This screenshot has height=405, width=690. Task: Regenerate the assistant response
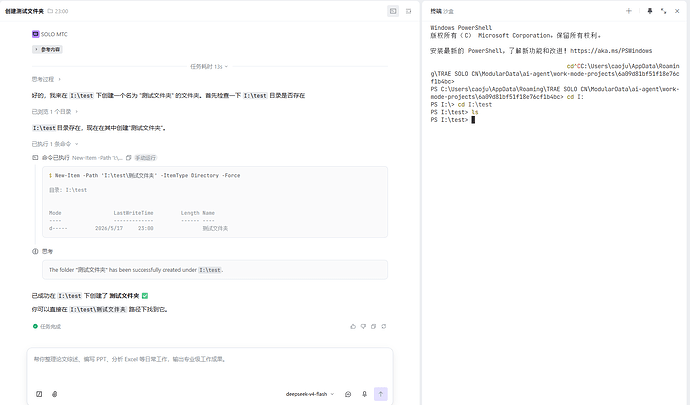click(384, 327)
